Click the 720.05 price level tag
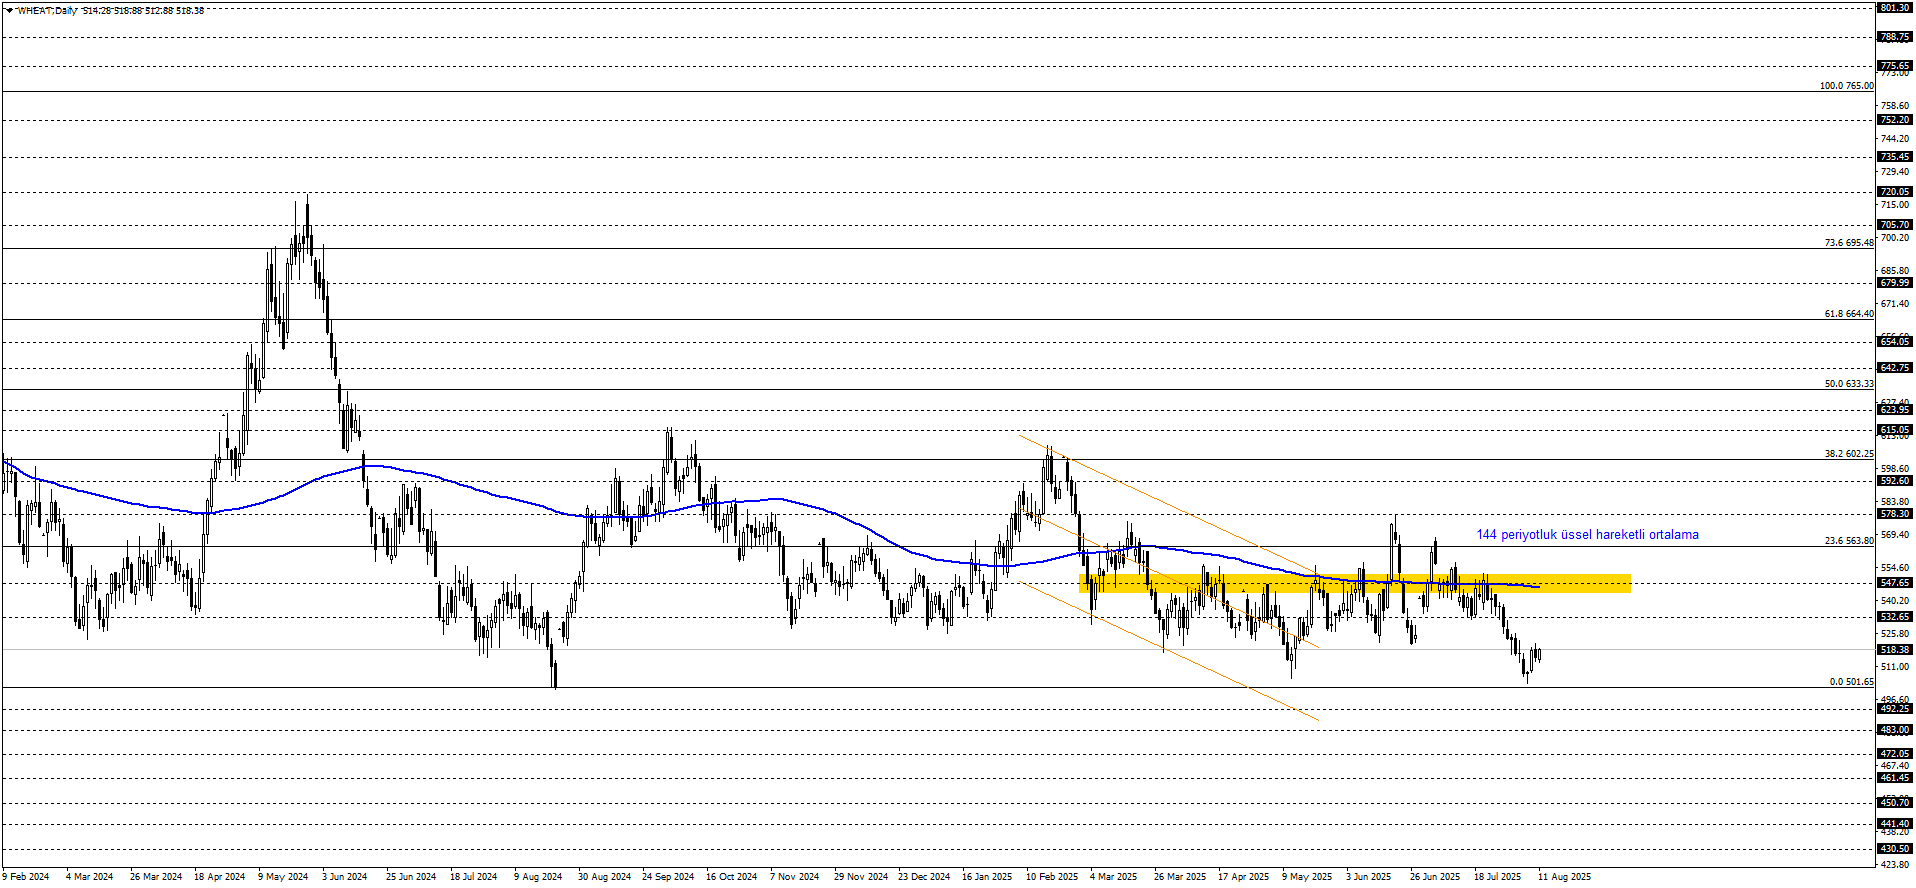The width and height of the screenshot is (1916, 888). 1895,192
